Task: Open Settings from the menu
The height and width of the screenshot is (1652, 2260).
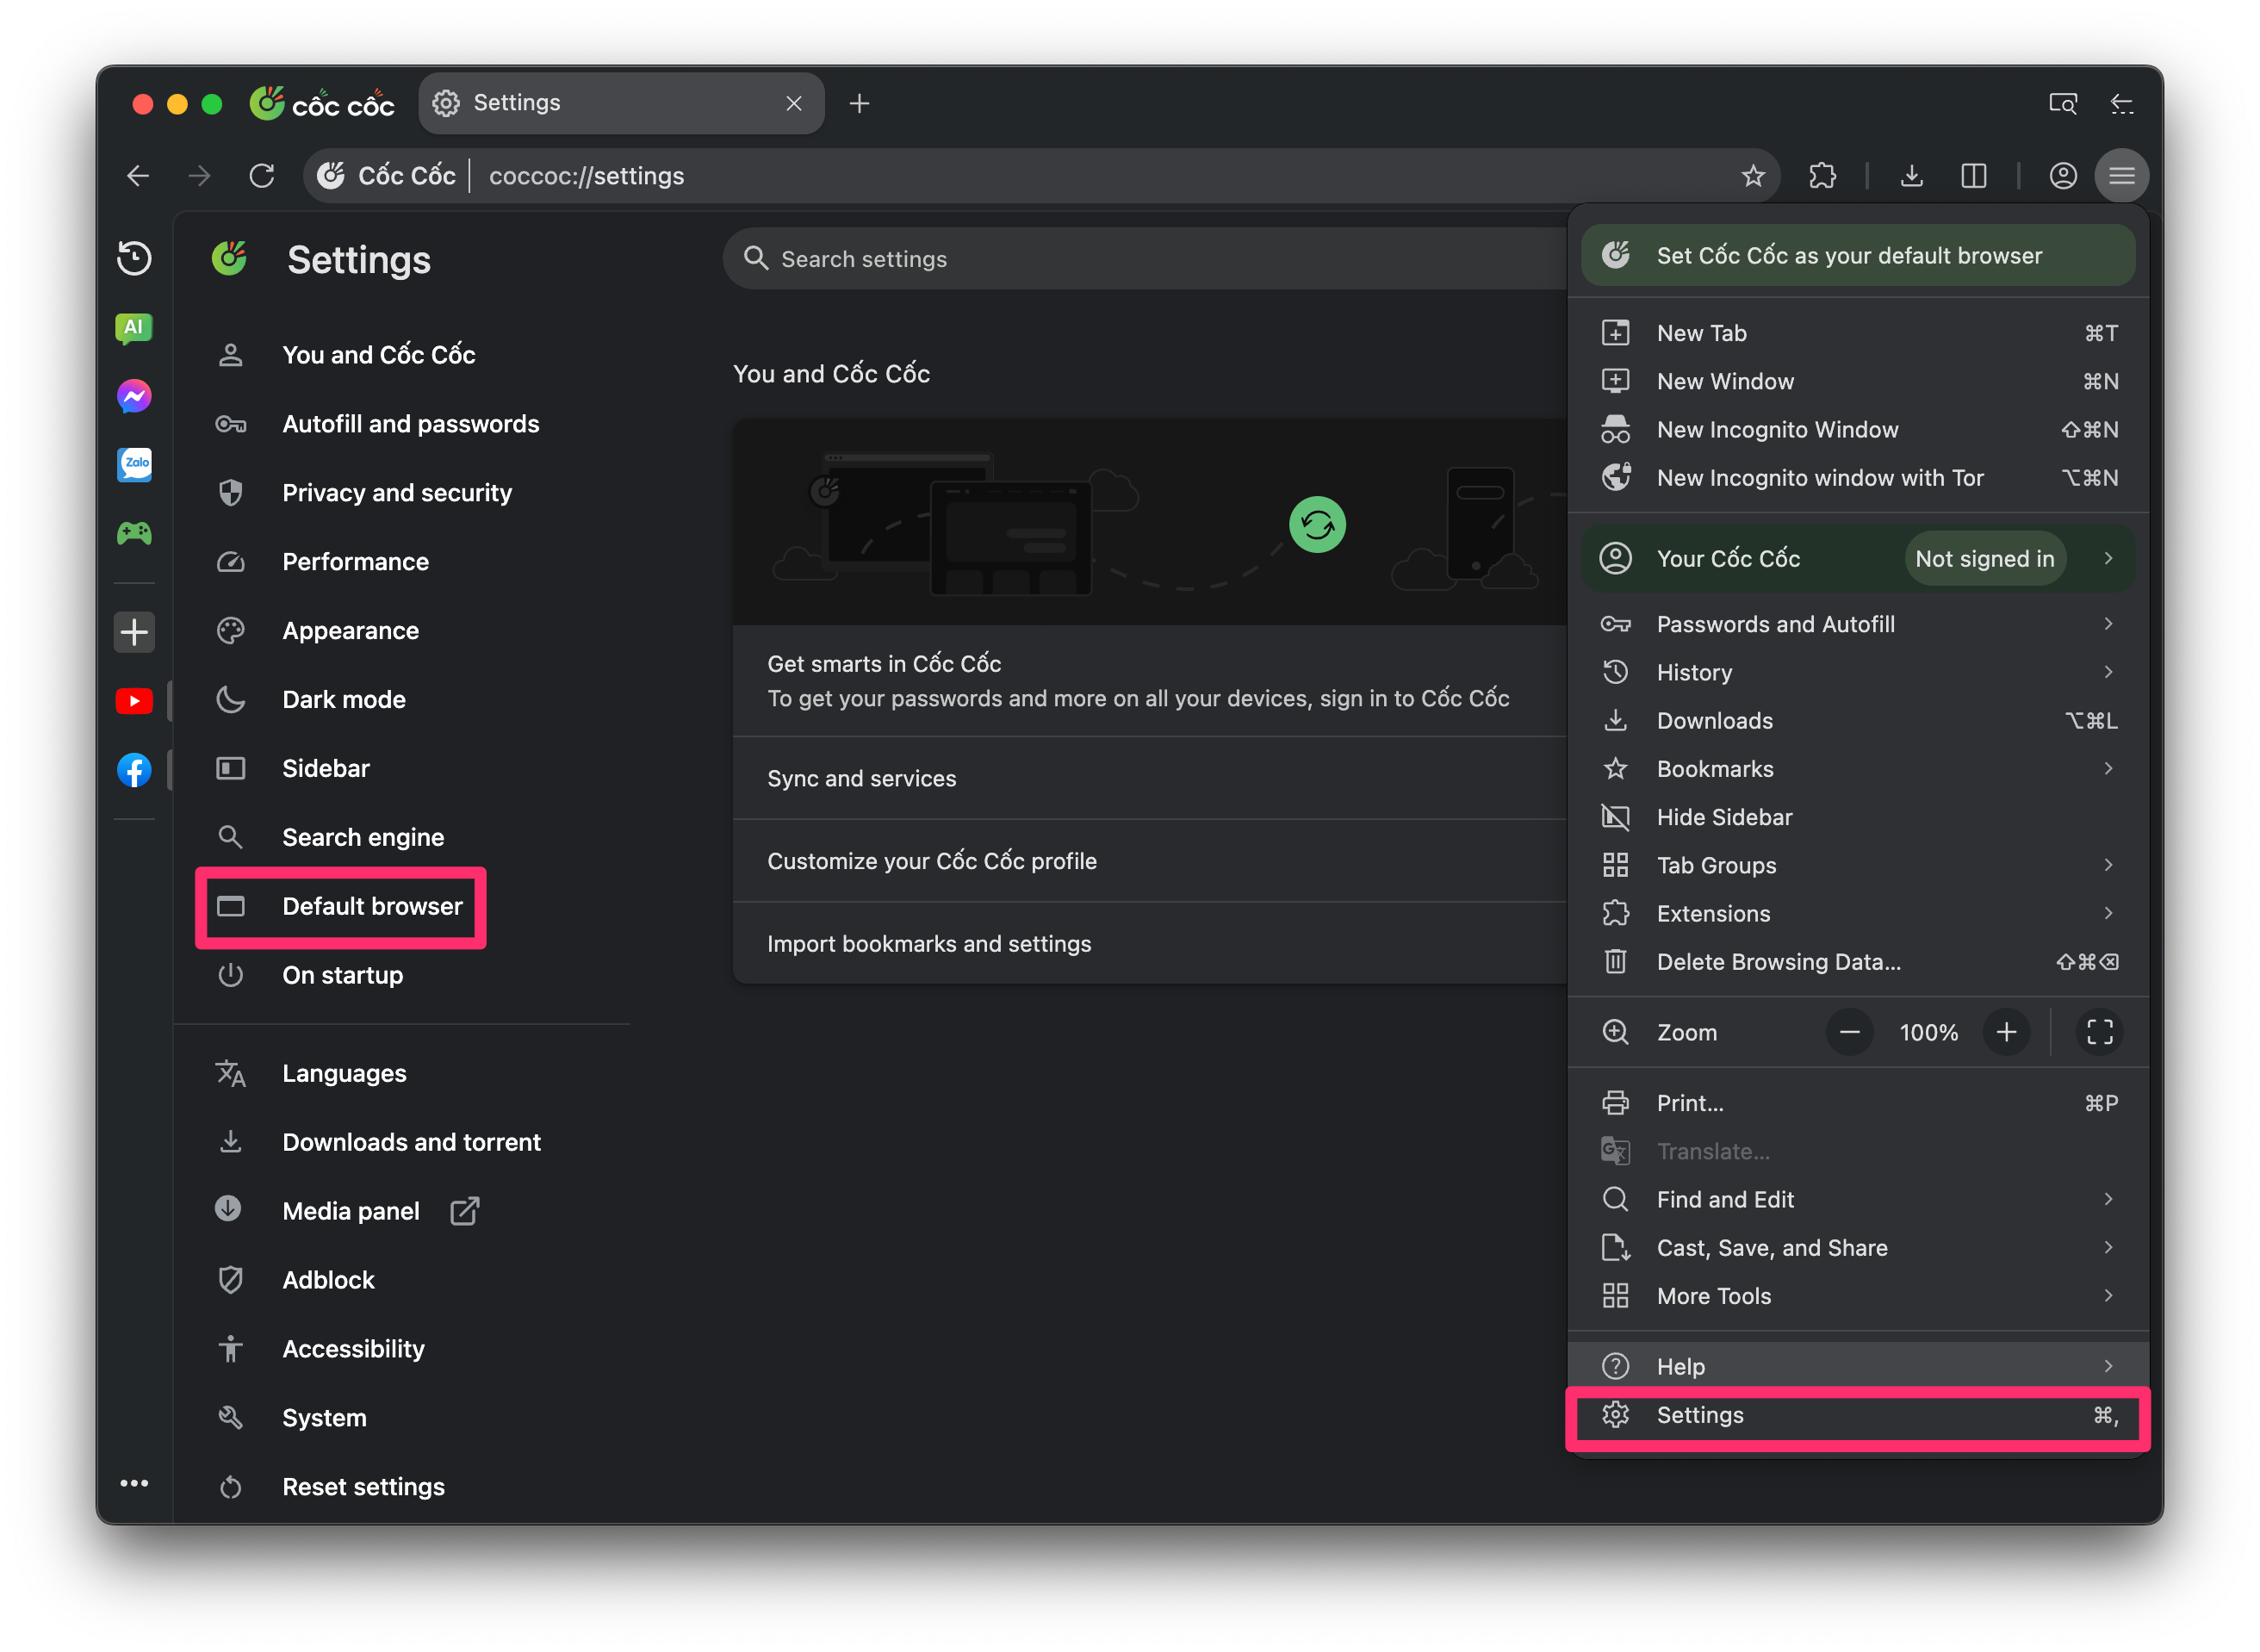Action: click(x=1858, y=1415)
